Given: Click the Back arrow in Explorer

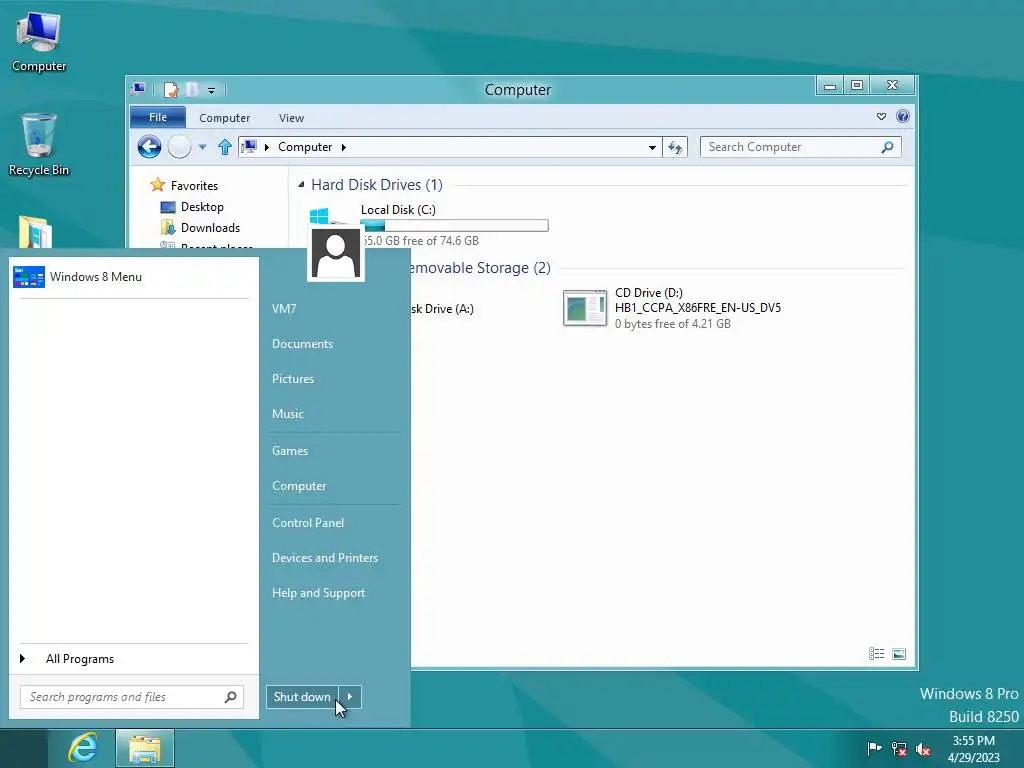Looking at the screenshot, I should tap(150, 147).
